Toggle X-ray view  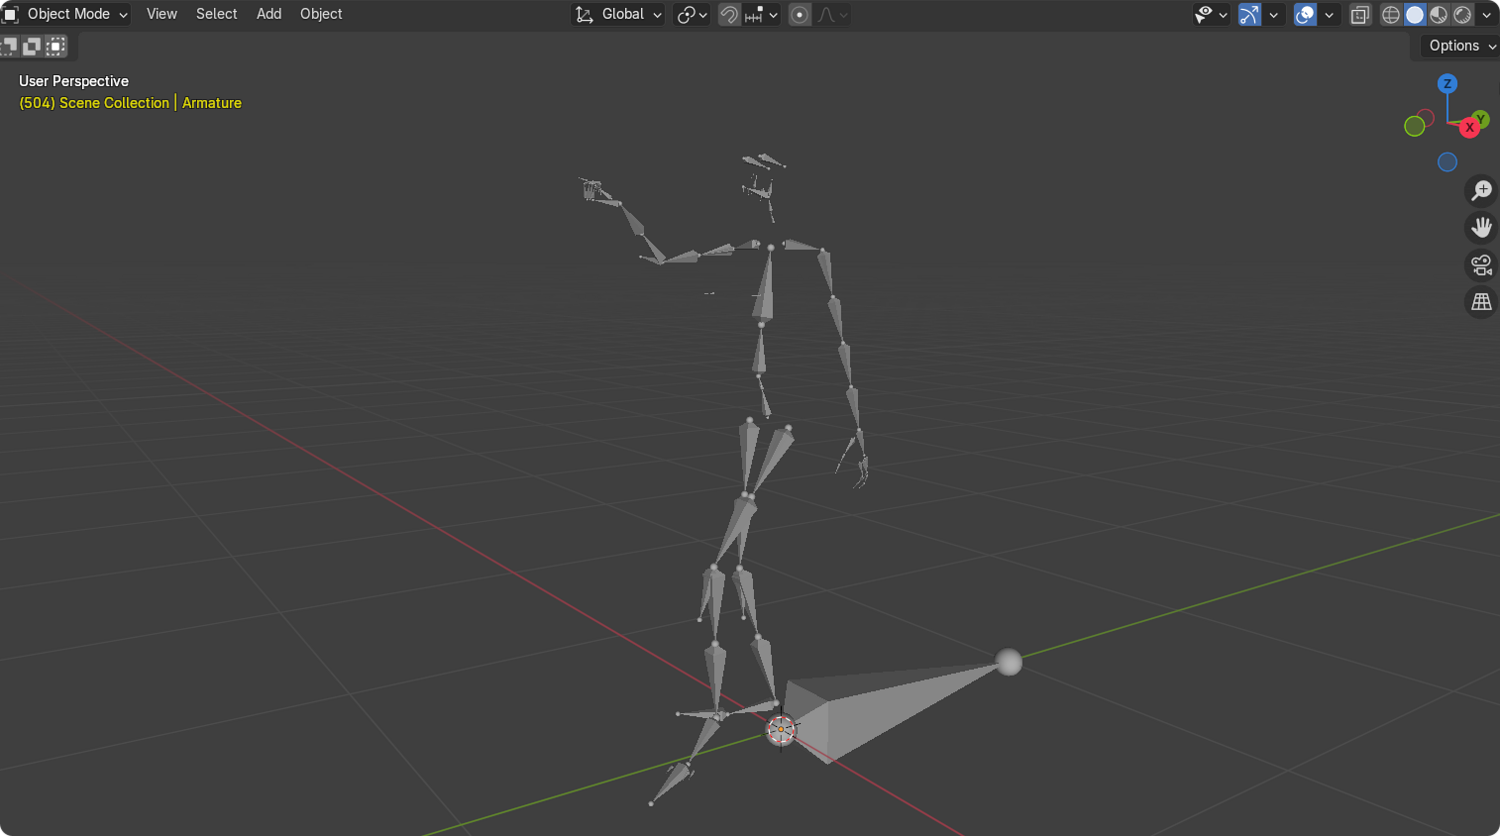(x=1360, y=14)
